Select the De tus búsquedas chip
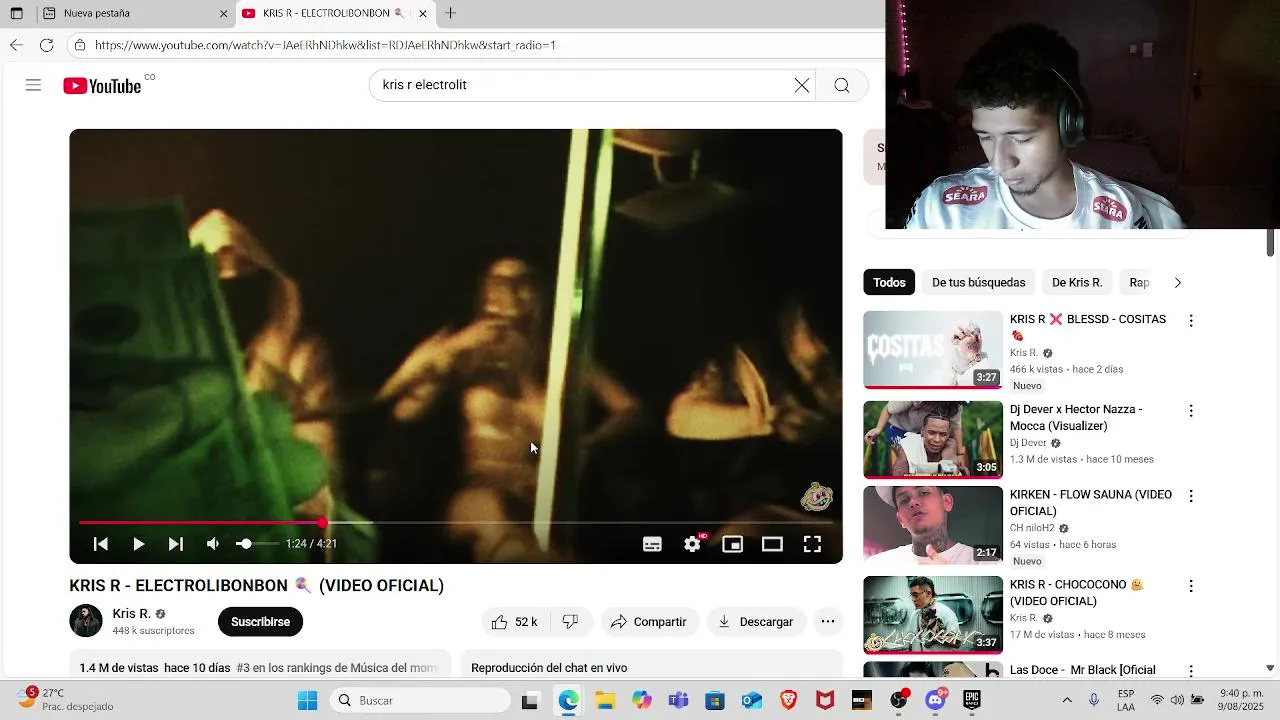This screenshot has width=1280, height=720. click(978, 283)
